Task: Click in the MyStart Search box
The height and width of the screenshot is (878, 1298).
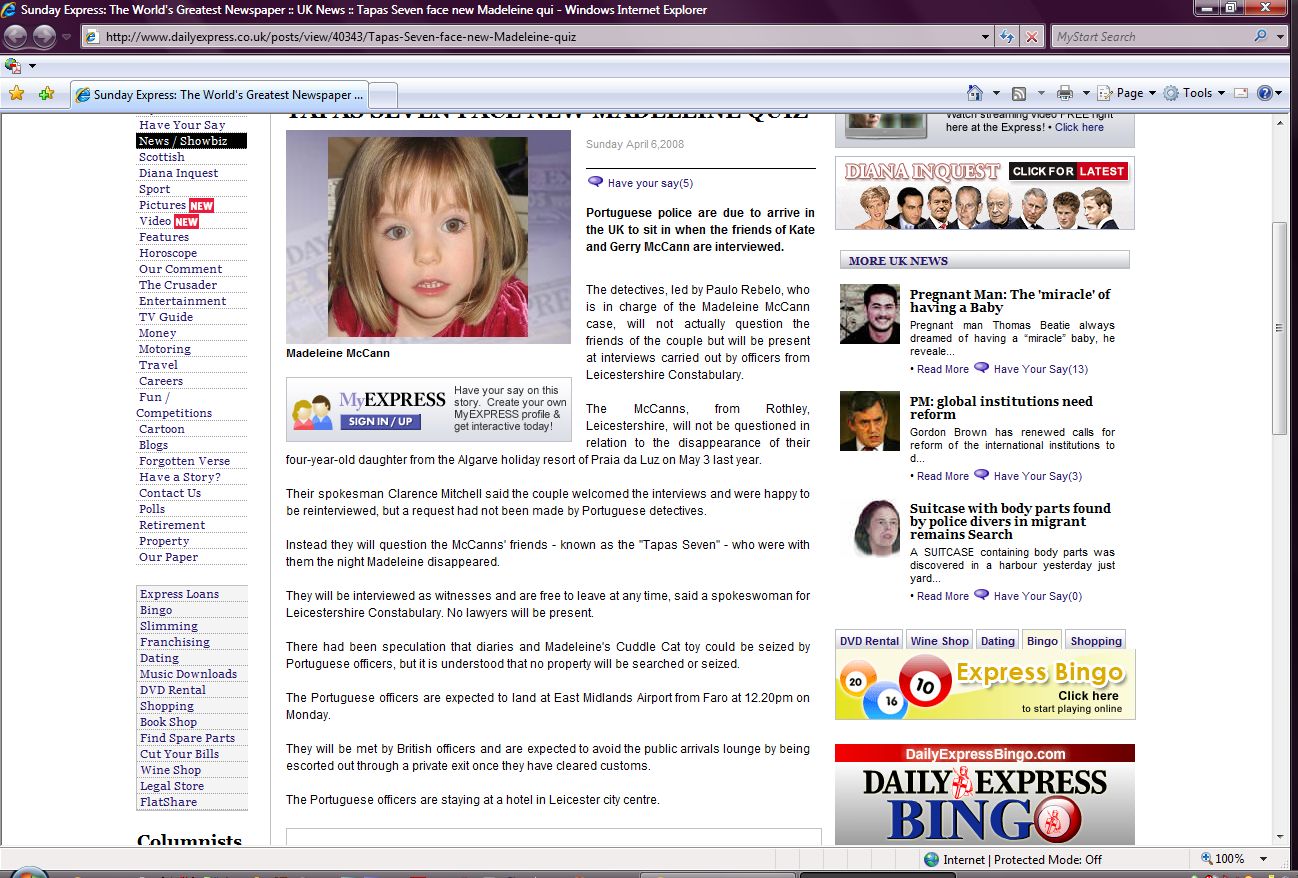Action: tap(1150, 37)
